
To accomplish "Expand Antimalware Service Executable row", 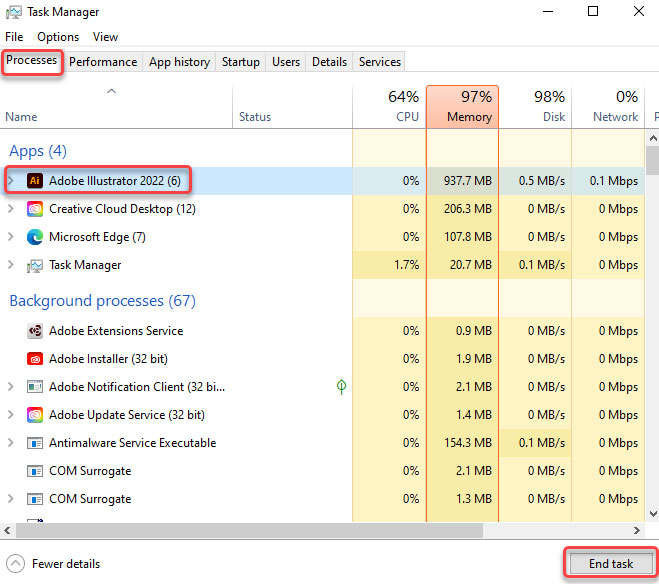I will point(11,443).
